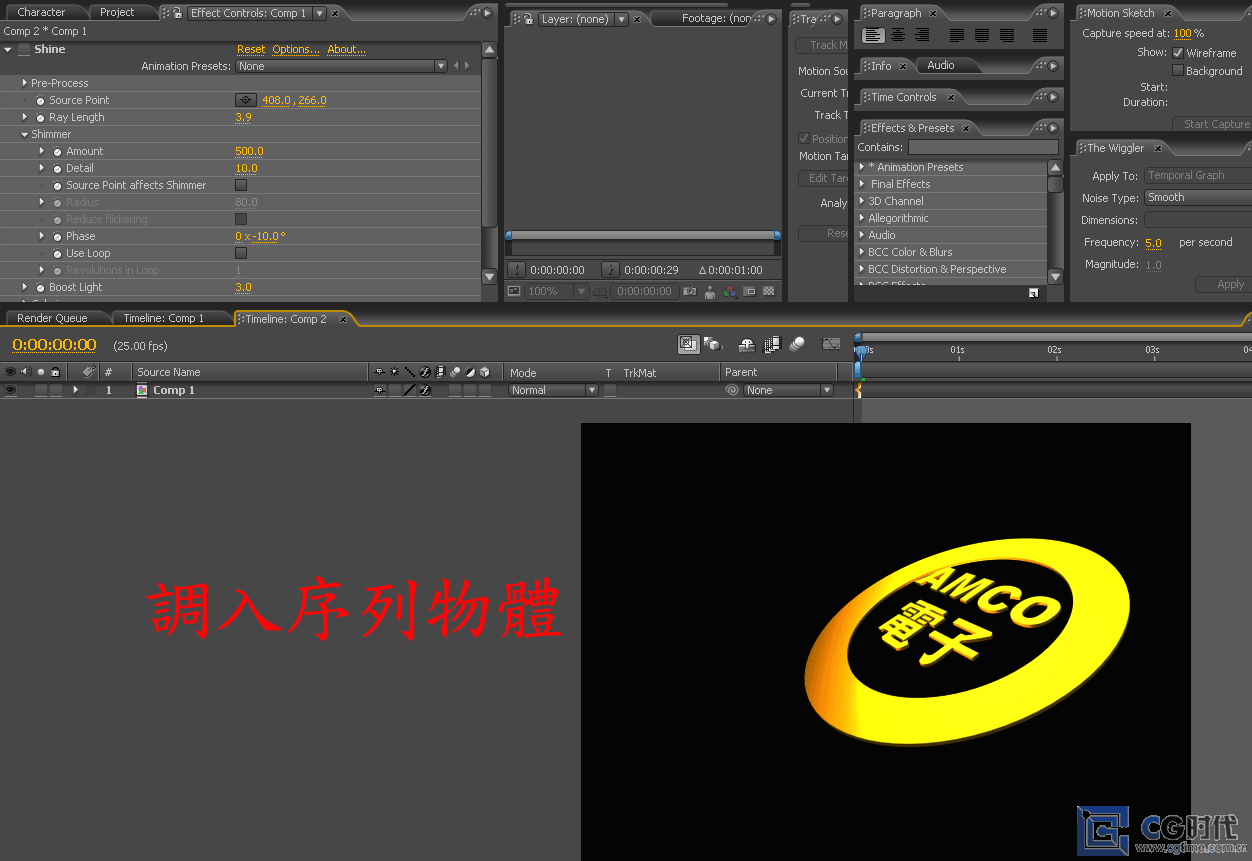Toggle the Phase stopwatch
This screenshot has width=1252, height=861.
tap(57, 237)
